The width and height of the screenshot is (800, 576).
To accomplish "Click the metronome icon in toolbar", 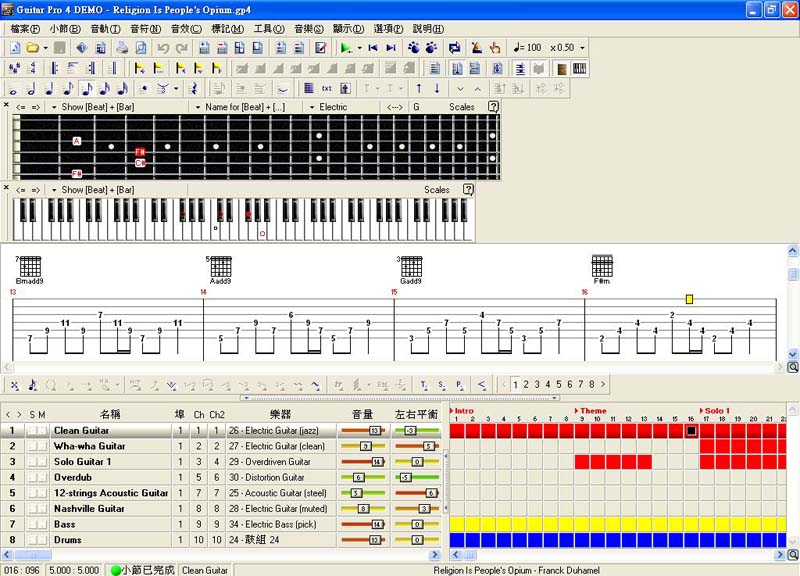I will [477, 48].
